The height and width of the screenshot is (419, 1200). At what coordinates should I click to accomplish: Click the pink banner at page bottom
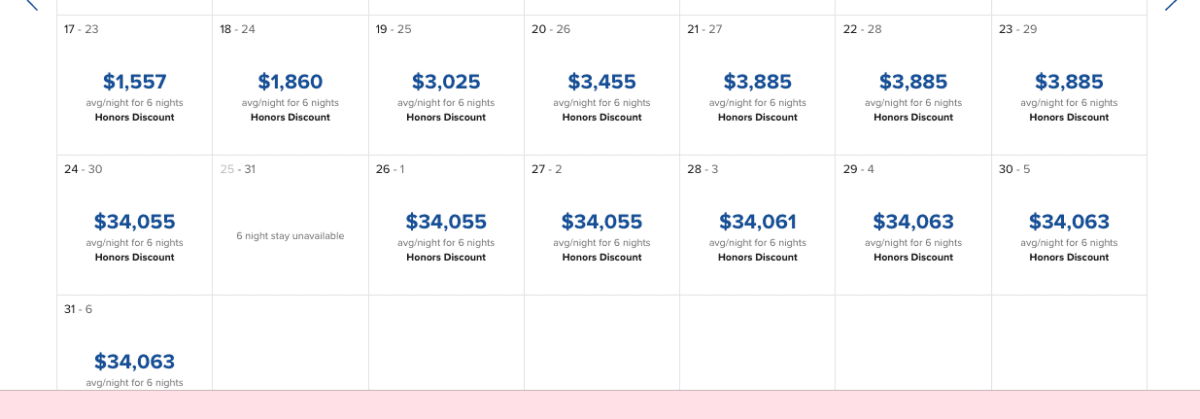(x=600, y=405)
